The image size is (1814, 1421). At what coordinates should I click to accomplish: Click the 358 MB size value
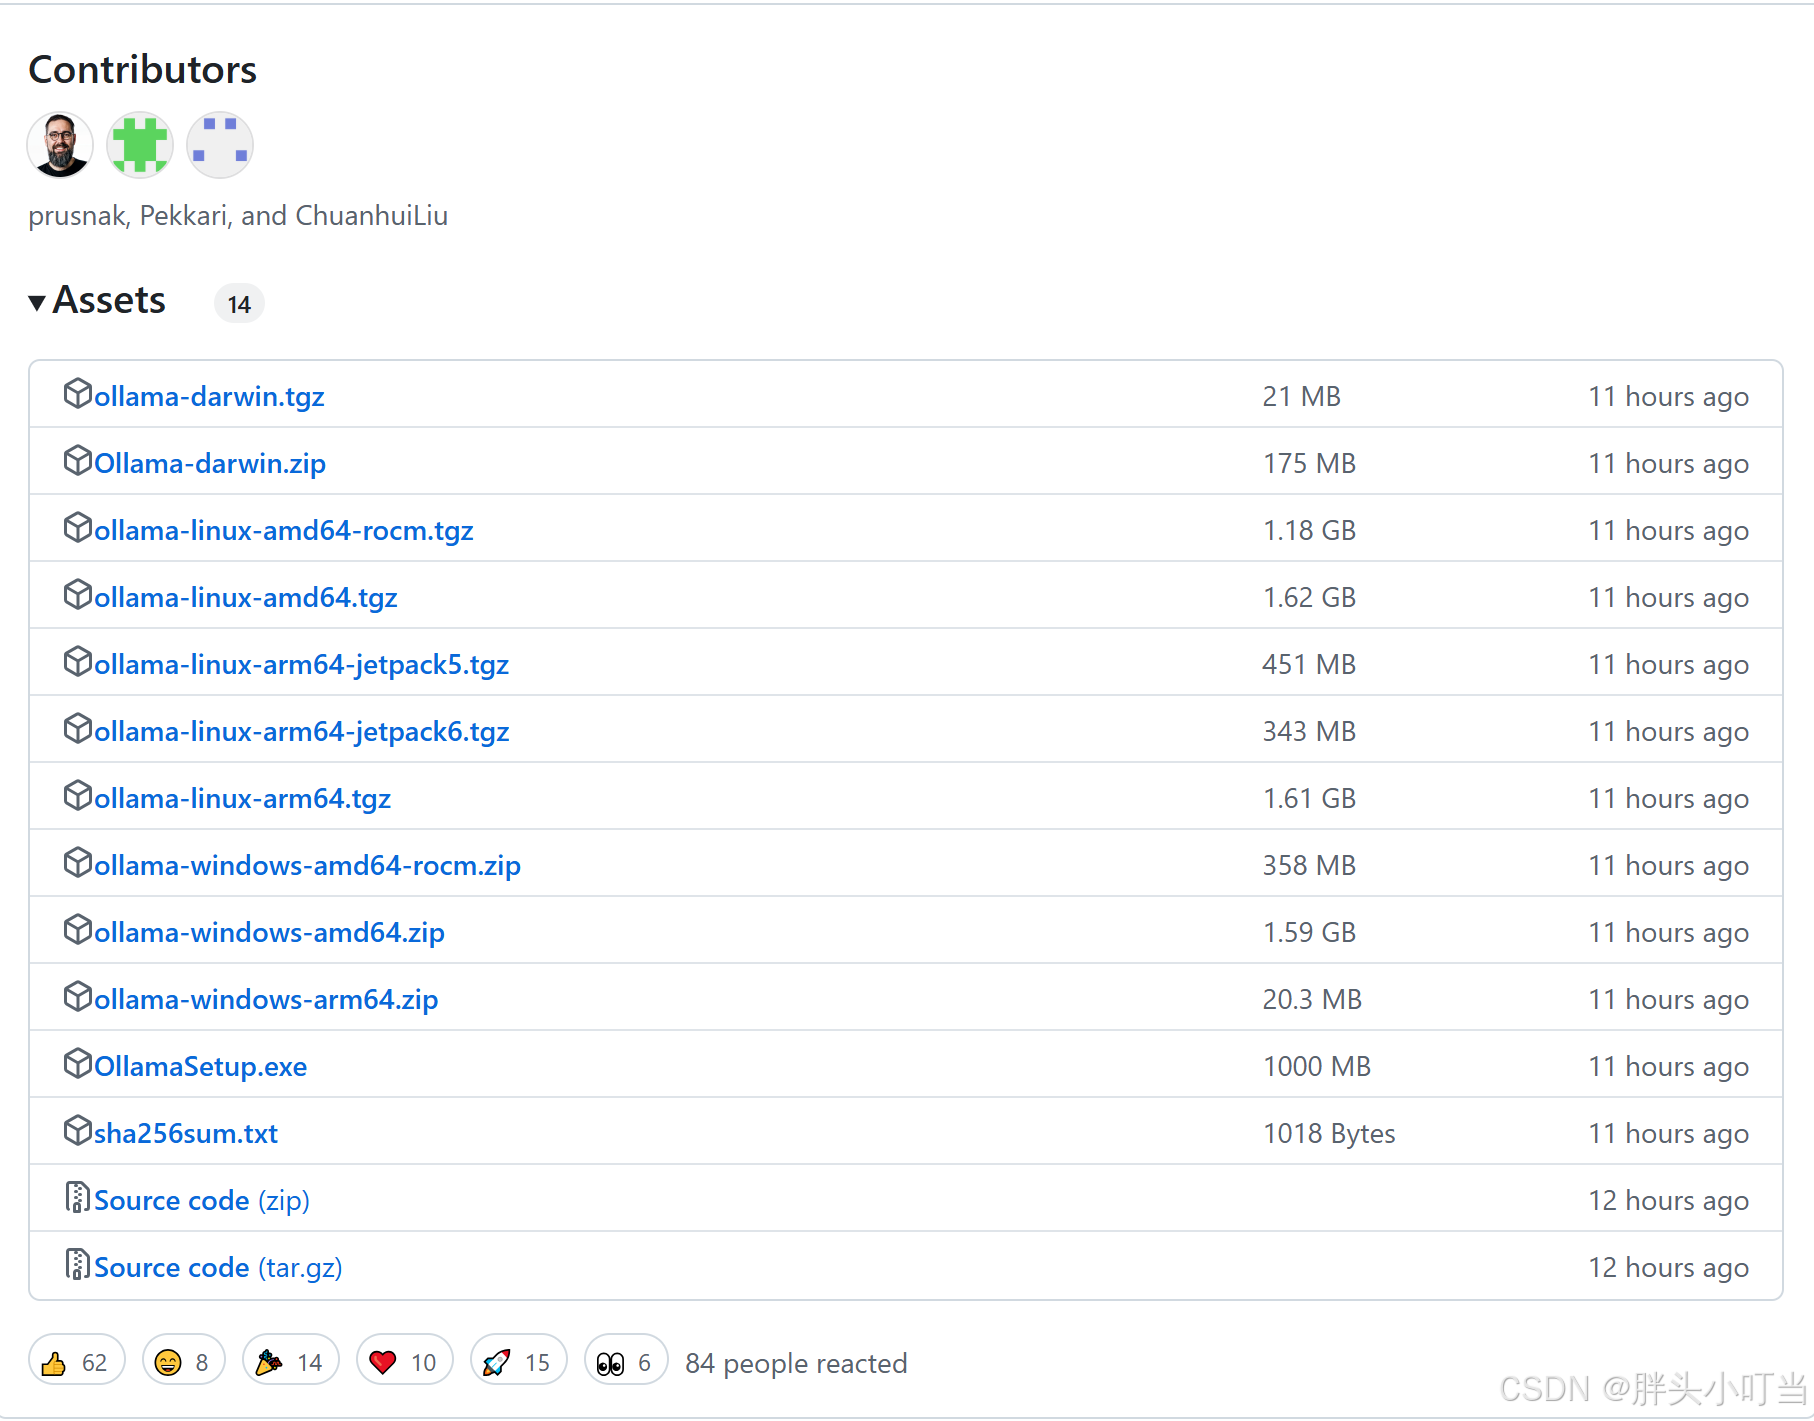coord(1309,865)
